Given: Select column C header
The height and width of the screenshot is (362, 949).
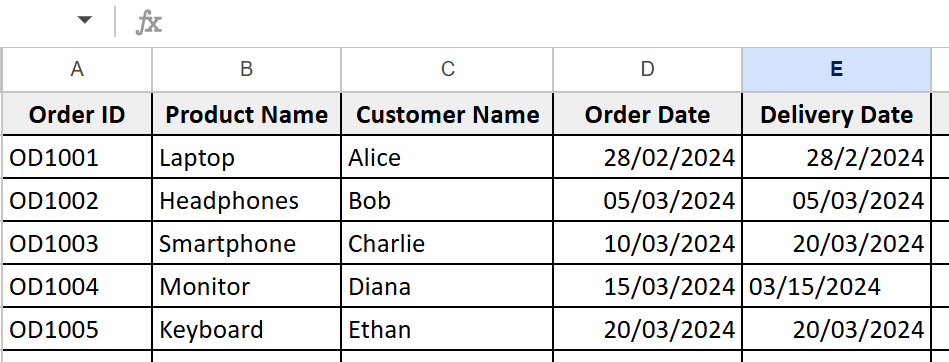Looking at the screenshot, I should click(447, 70).
